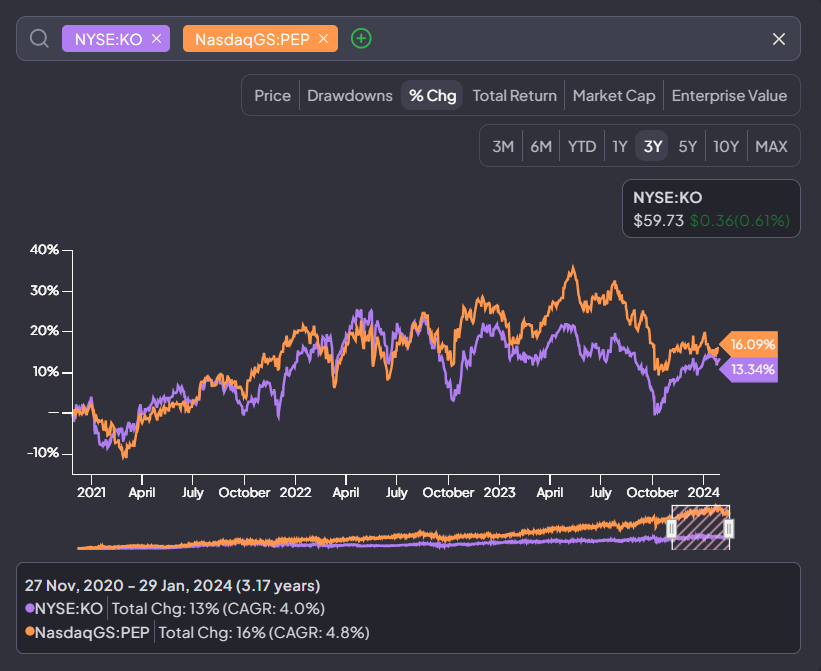
Task: Set time range to YTD
Action: pyautogui.click(x=582, y=146)
